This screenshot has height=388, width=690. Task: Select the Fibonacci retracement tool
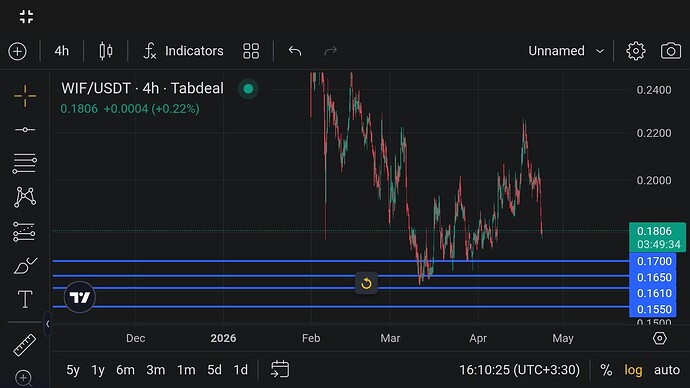(25, 163)
